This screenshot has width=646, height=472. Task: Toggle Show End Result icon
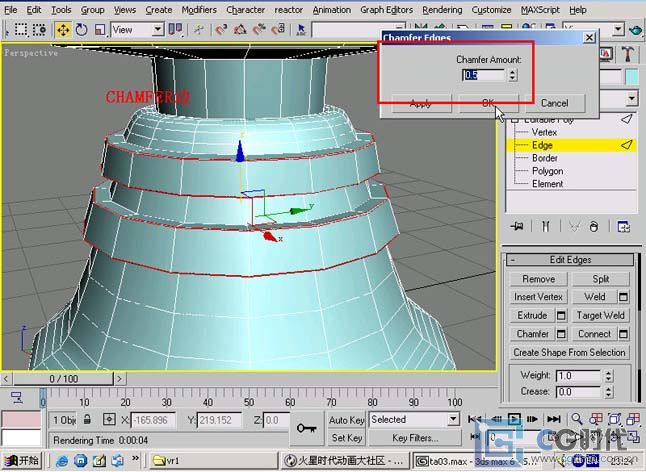[x=545, y=226]
